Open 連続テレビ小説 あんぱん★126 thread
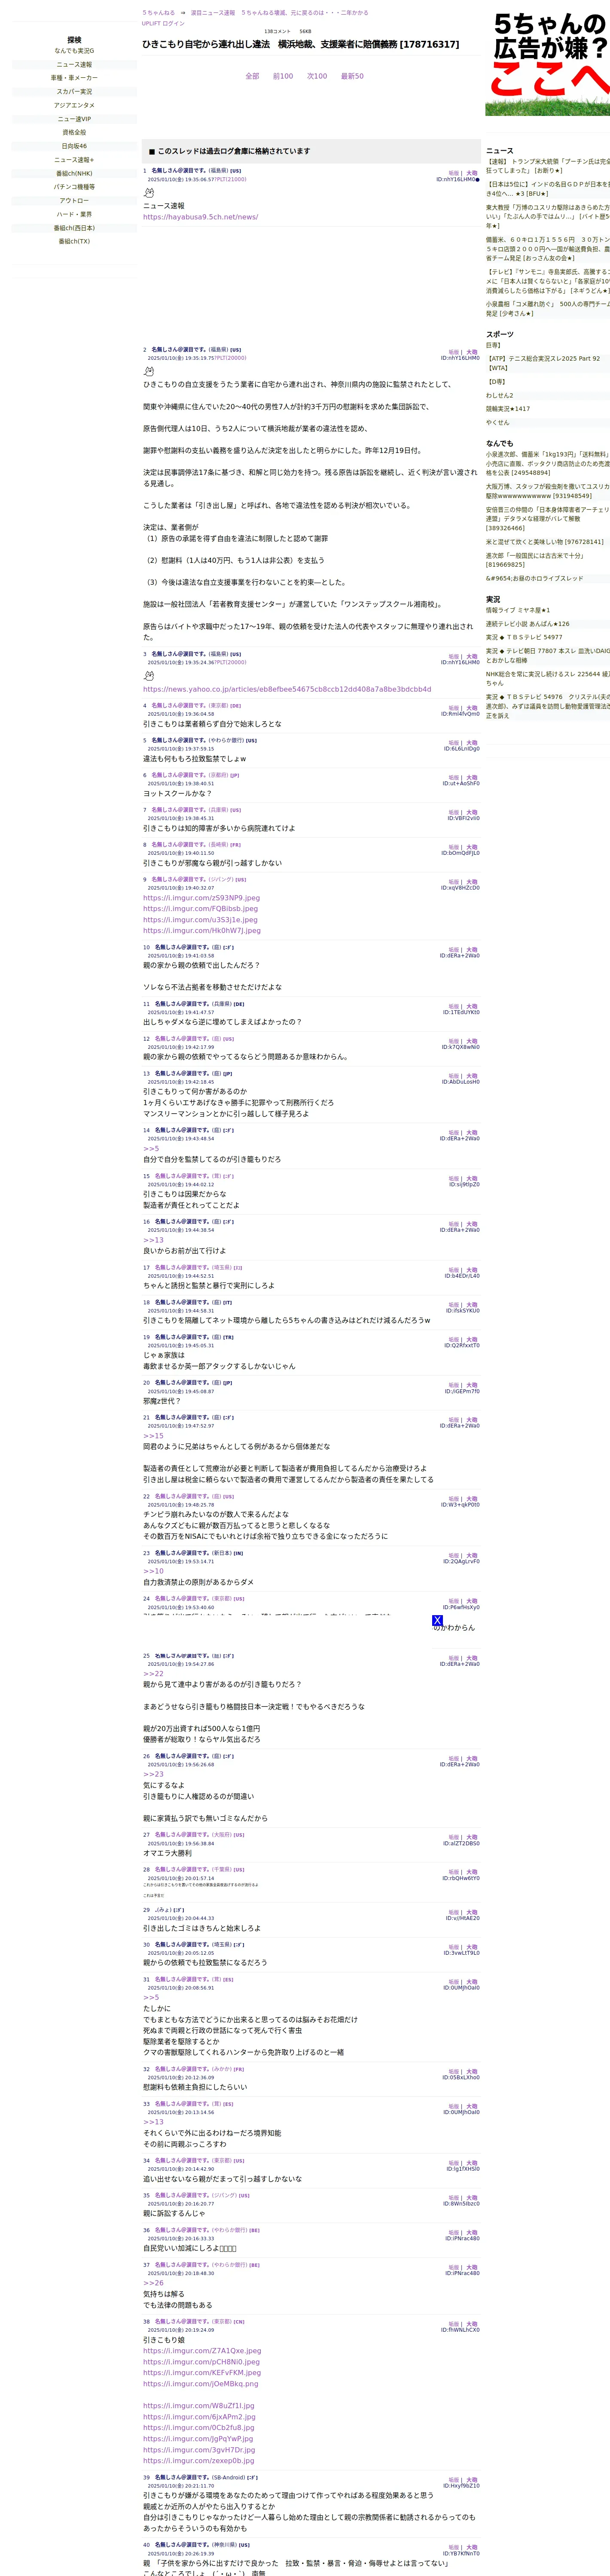Screen dimensions: 610x2576 (x=528, y=624)
